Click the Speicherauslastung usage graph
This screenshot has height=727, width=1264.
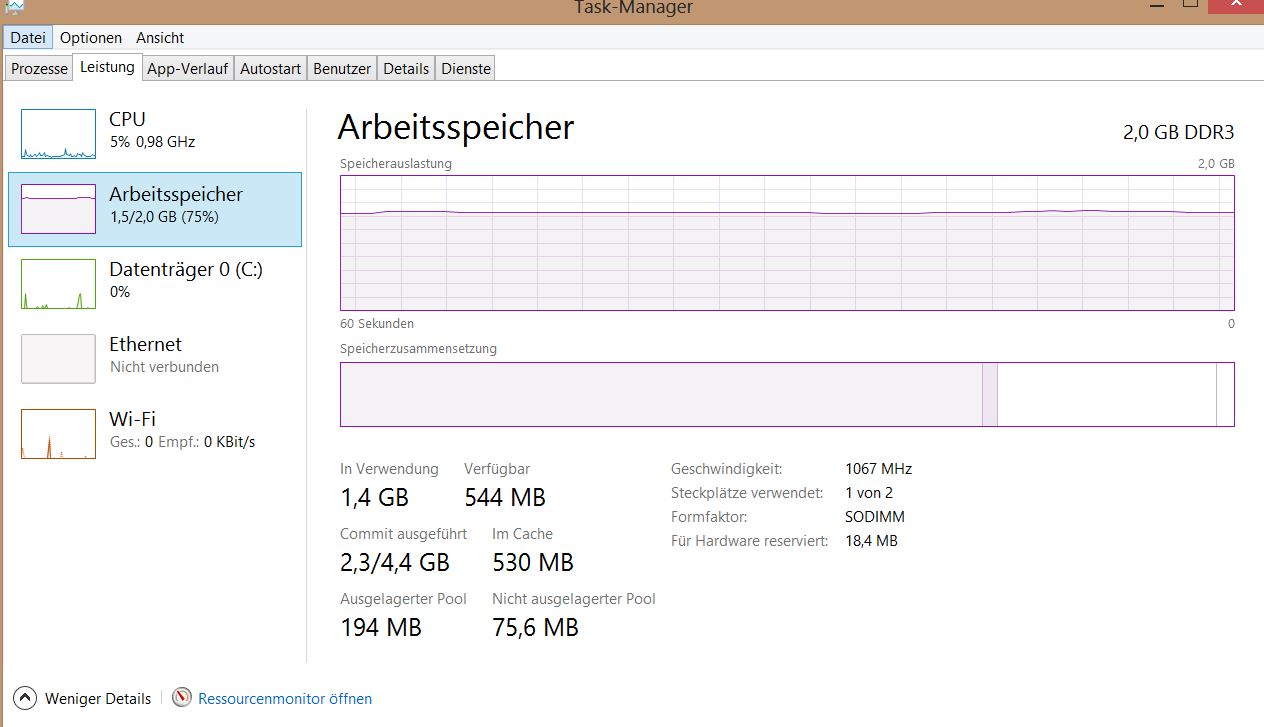point(787,243)
